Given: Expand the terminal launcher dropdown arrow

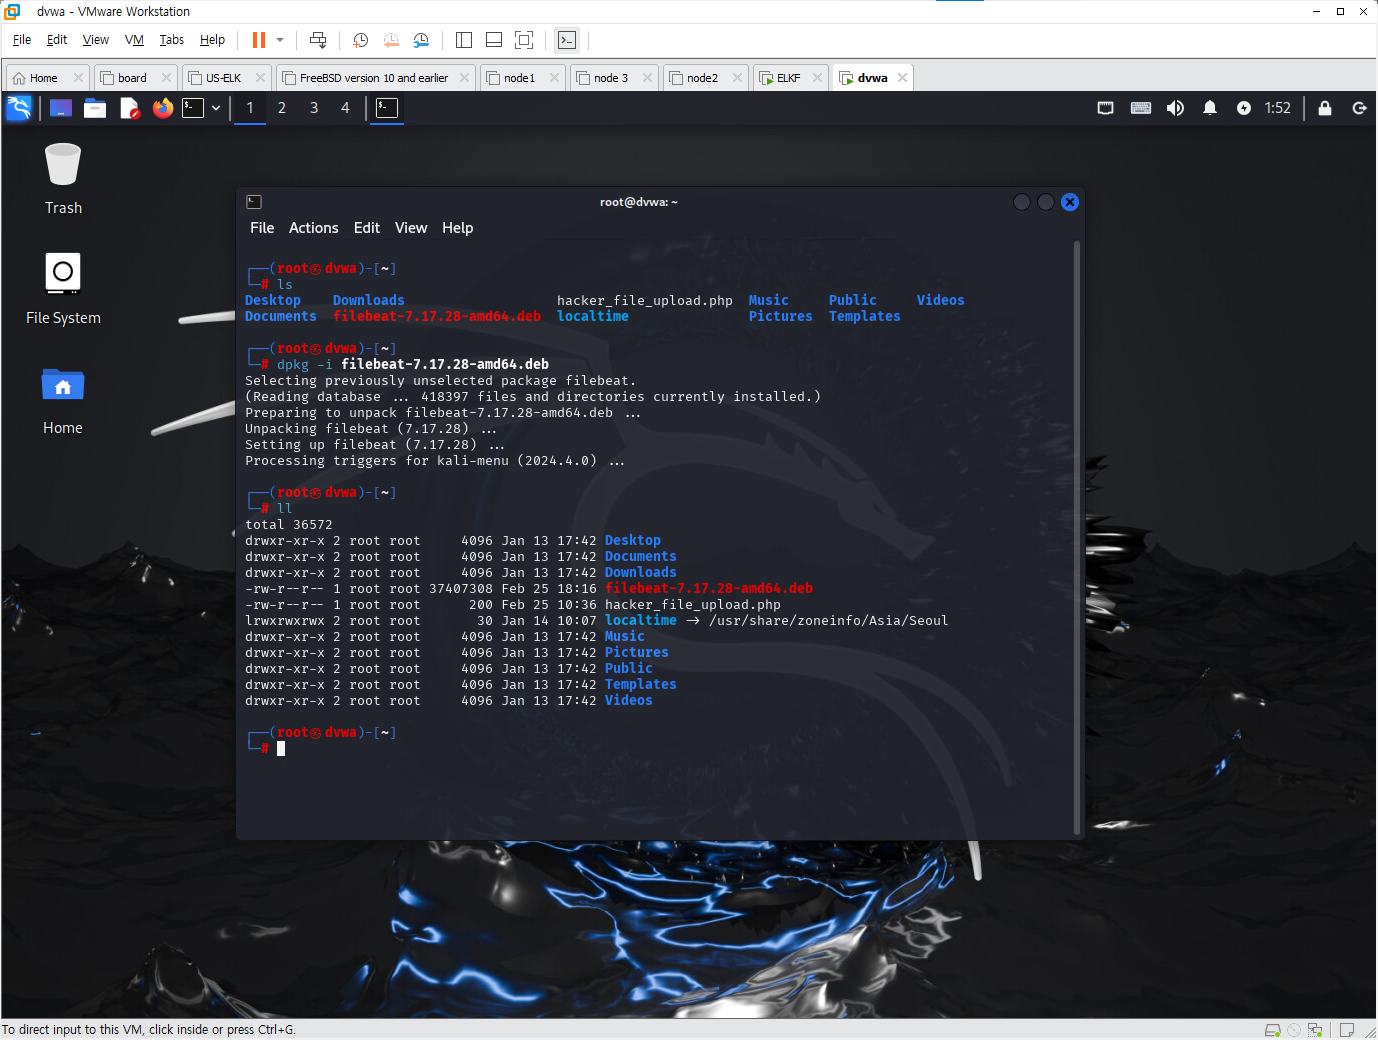Looking at the screenshot, I should [x=216, y=108].
